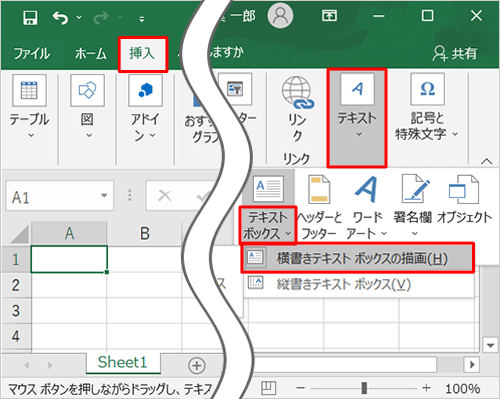500x399 pixels.
Task: Open the Undo history dropdown arrow
Action: 79,17
